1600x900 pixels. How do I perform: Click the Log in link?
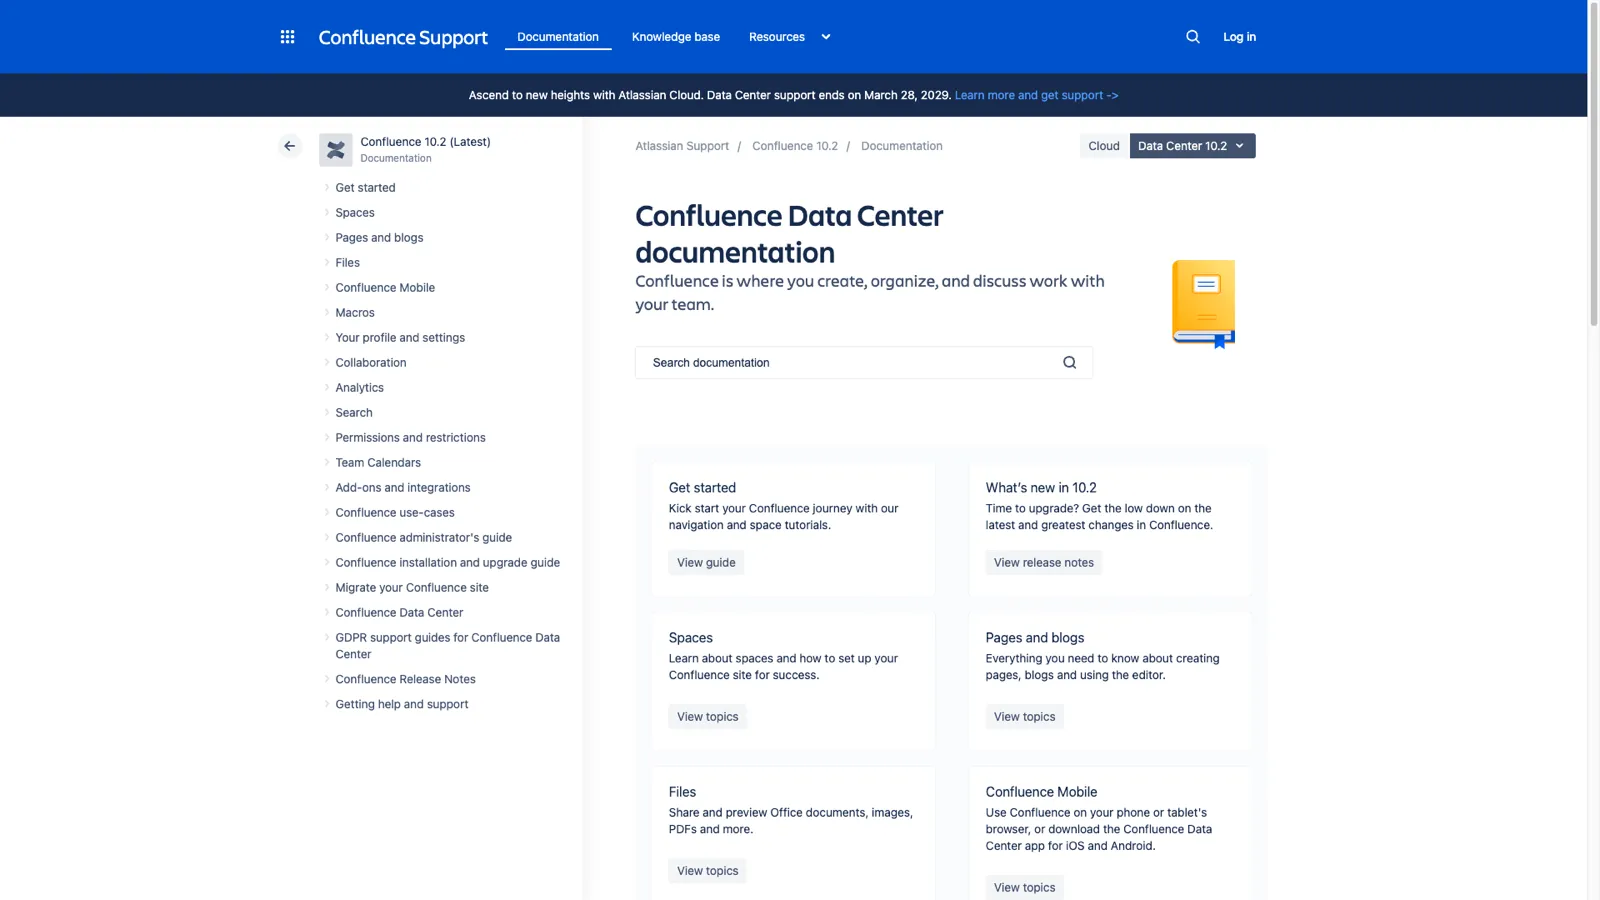click(1239, 37)
